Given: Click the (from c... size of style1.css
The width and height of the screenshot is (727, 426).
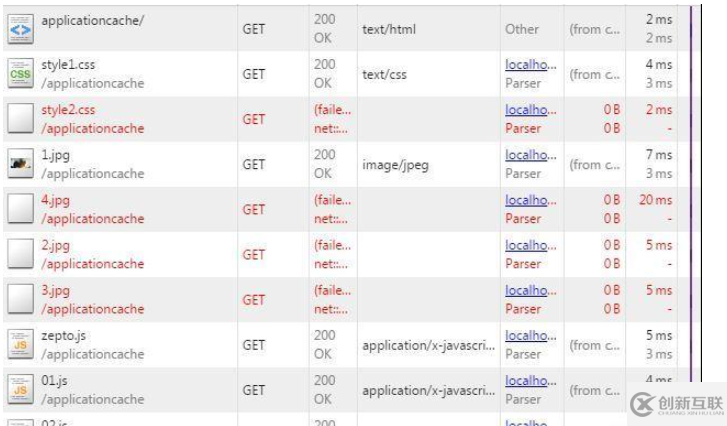Looking at the screenshot, I should [594, 75].
